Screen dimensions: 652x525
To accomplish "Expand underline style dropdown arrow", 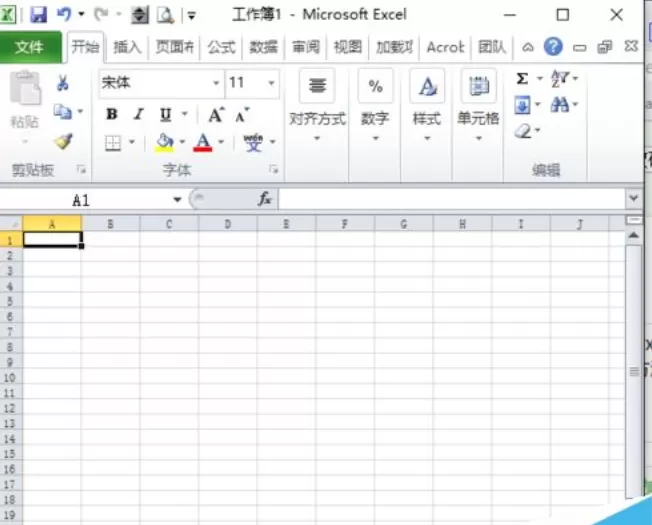I will [x=185, y=113].
